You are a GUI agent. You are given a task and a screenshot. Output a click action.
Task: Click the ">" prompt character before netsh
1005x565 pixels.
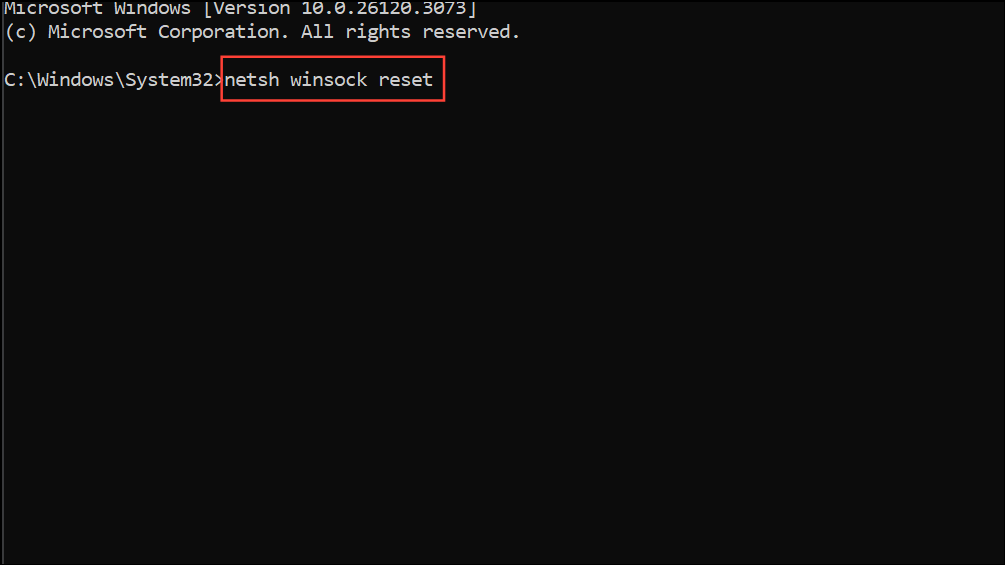(219, 79)
